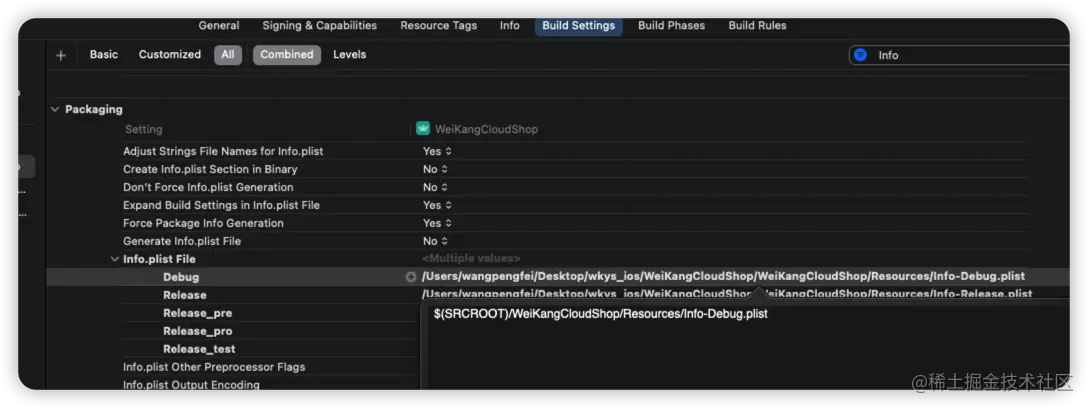Open Create Info.plist Section in Binary dropdown
This screenshot has width=1088, height=408.
pyautogui.click(x=436, y=169)
